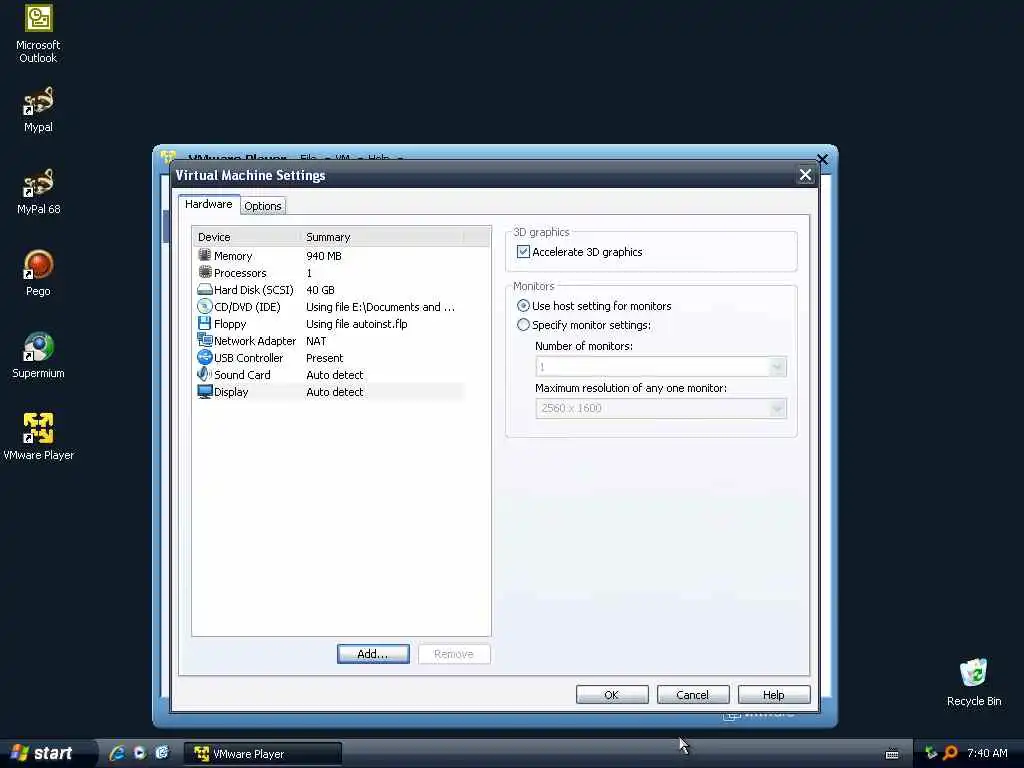Click the 7:40 AM taskbar clock
Image resolution: width=1024 pixels, height=768 pixels.
pyautogui.click(x=987, y=753)
